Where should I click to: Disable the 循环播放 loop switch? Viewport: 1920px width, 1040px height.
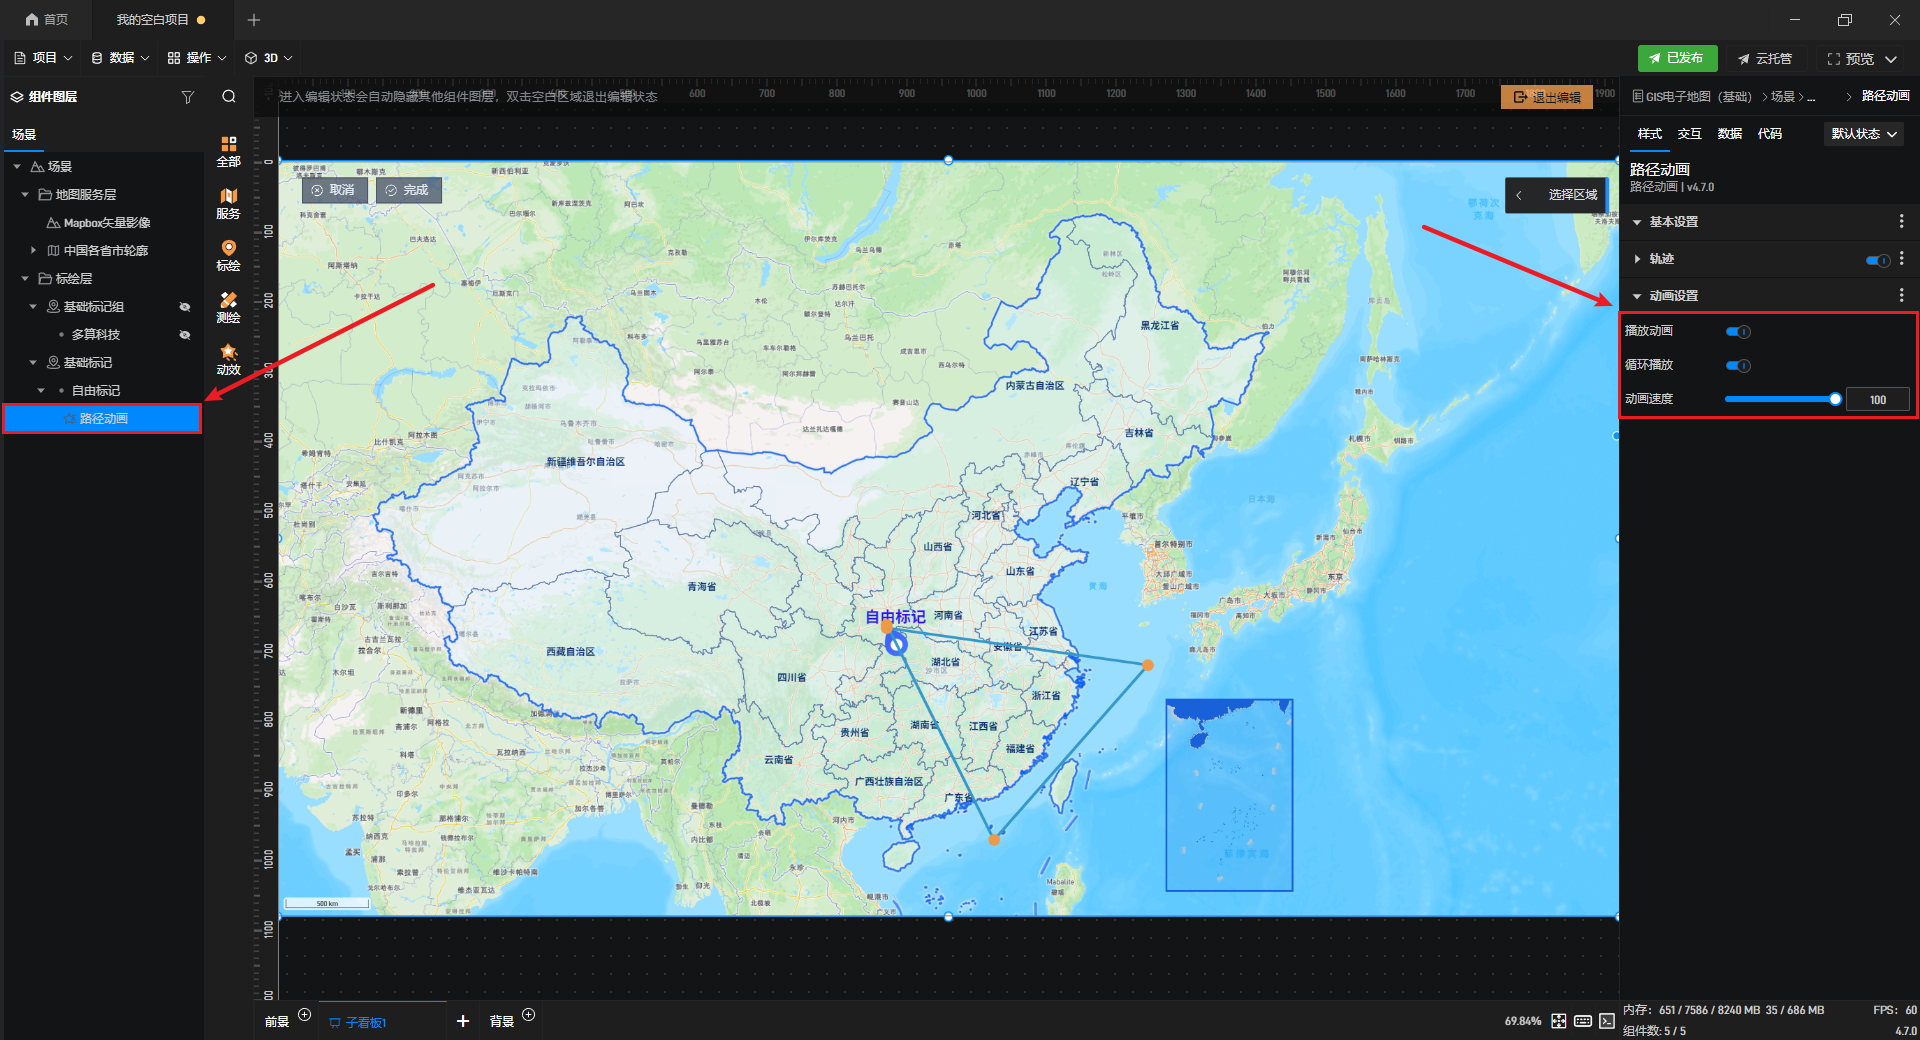1738,365
